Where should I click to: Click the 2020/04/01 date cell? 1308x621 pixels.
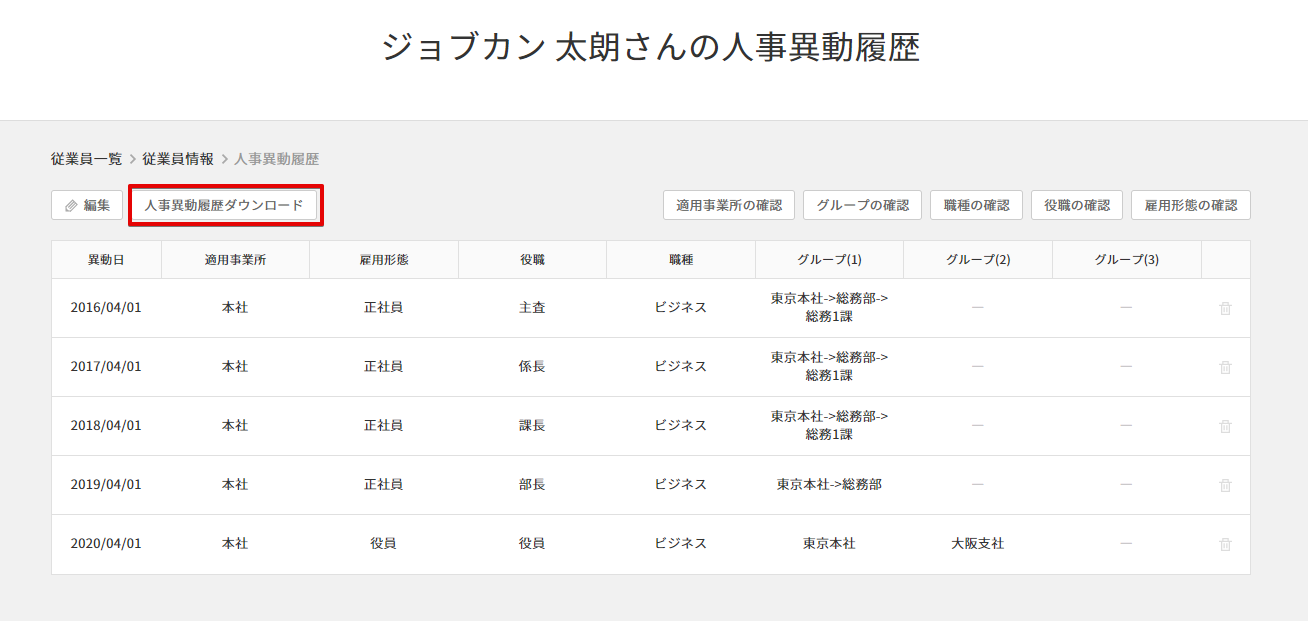(106, 544)
